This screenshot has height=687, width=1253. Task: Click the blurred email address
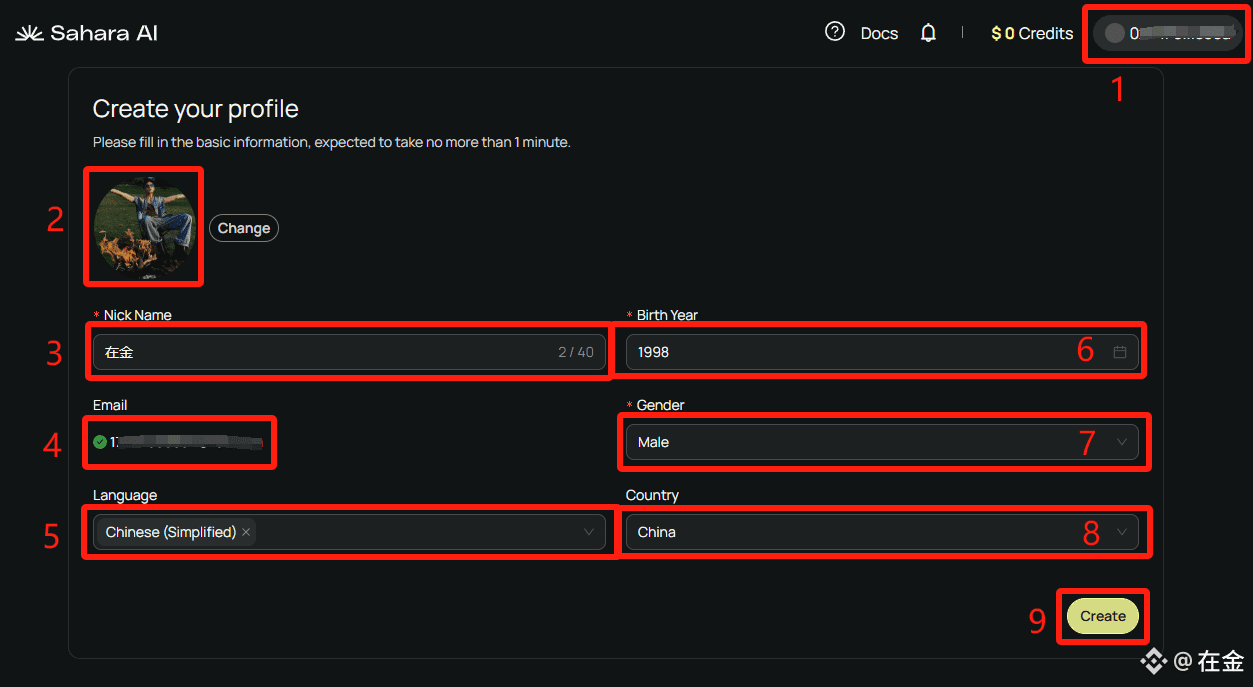[190, 442]
